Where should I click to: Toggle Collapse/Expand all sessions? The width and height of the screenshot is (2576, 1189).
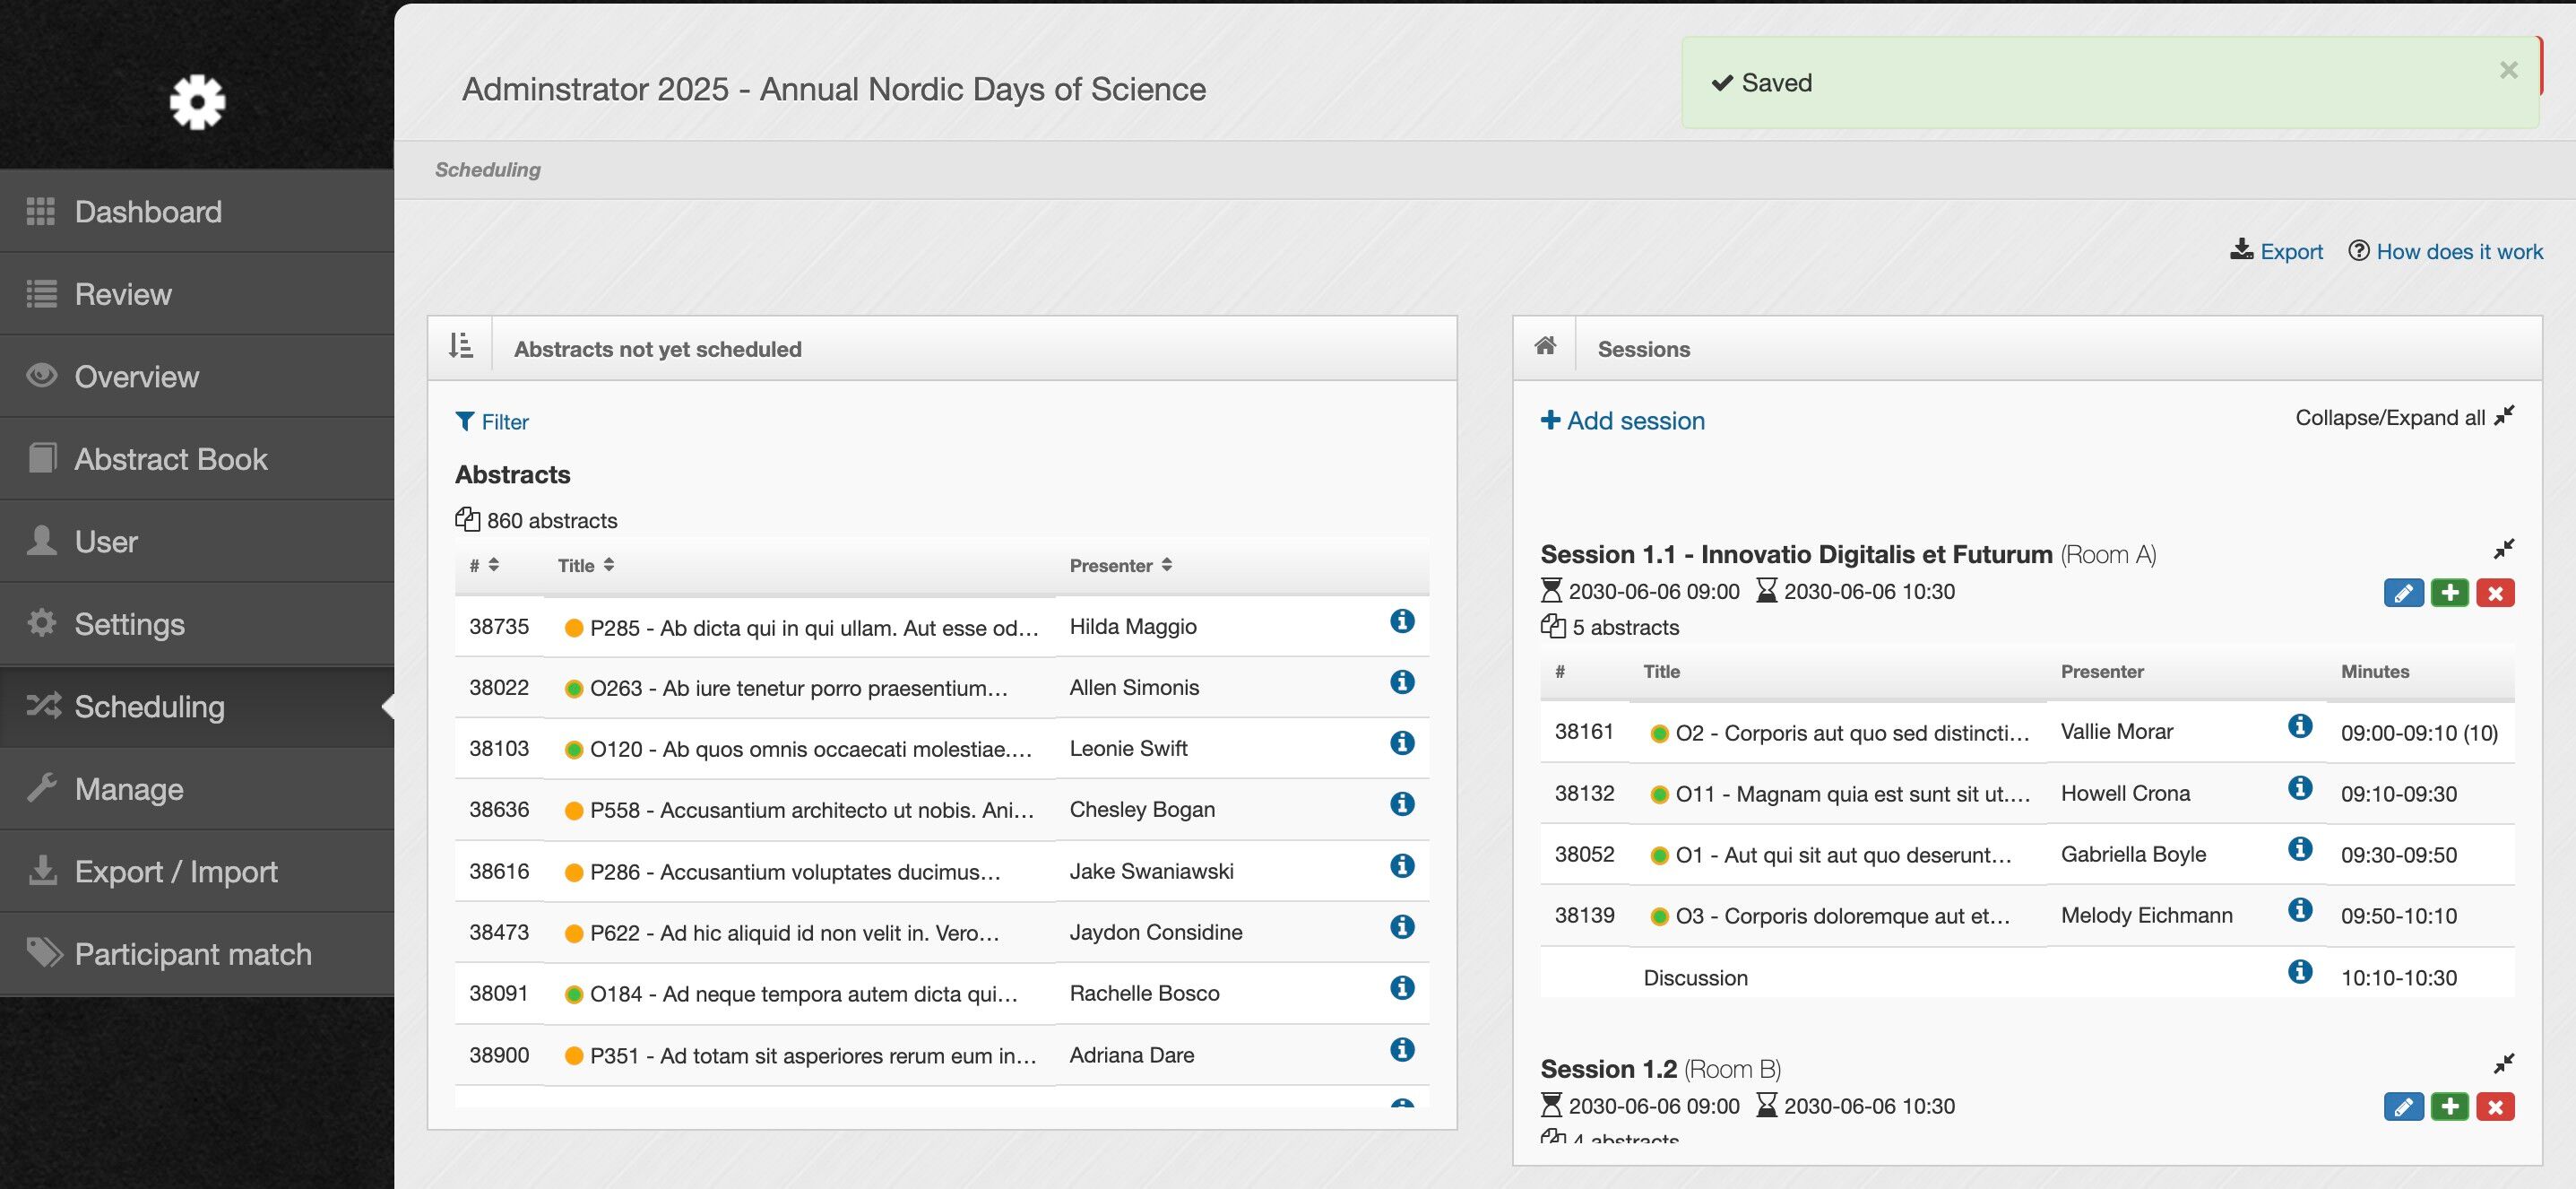pos(2503,416)
